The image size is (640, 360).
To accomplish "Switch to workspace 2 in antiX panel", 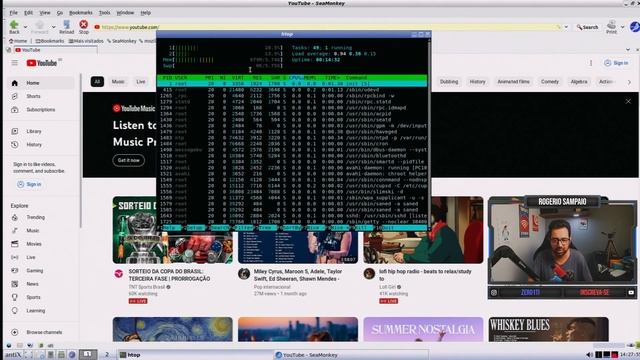I will [x=107, y=354].
